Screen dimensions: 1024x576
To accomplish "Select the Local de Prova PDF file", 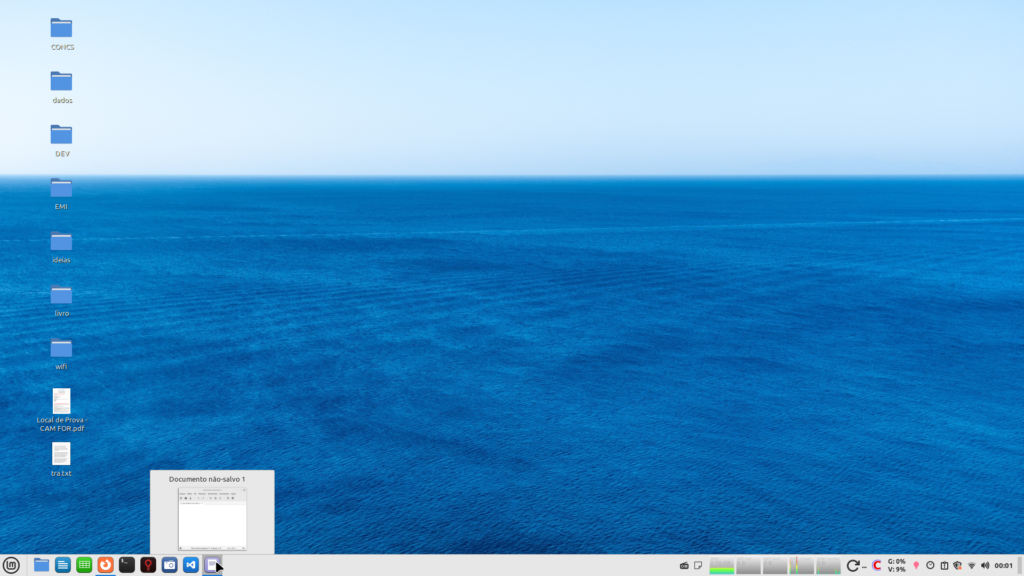I will pos(61,401).
